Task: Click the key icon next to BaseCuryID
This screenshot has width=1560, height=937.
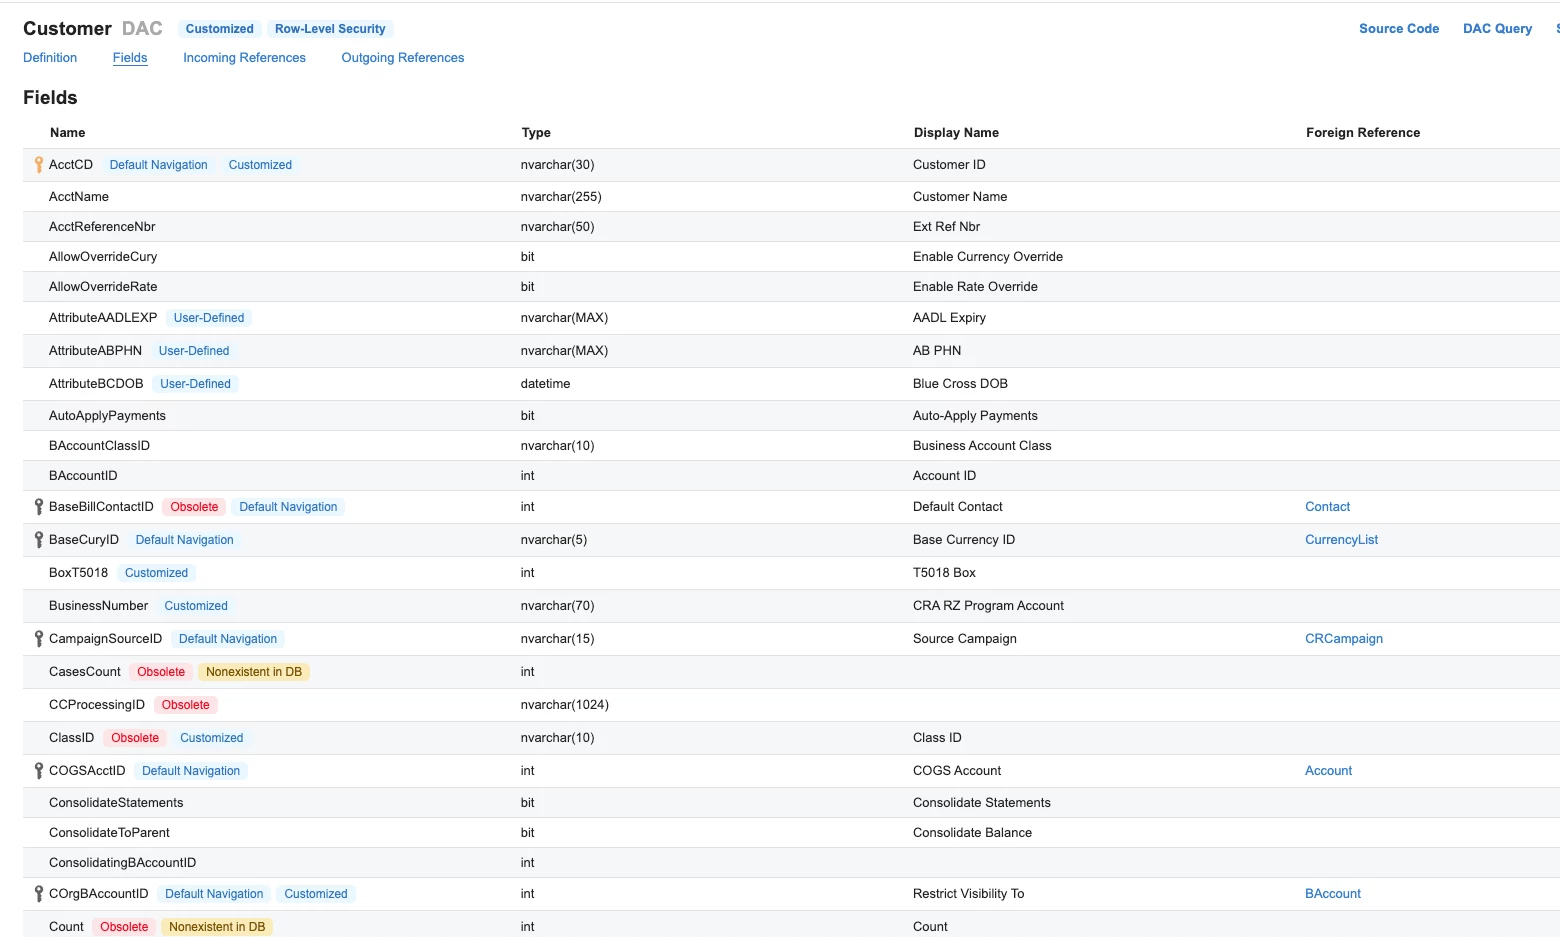Action: [39, 540]
